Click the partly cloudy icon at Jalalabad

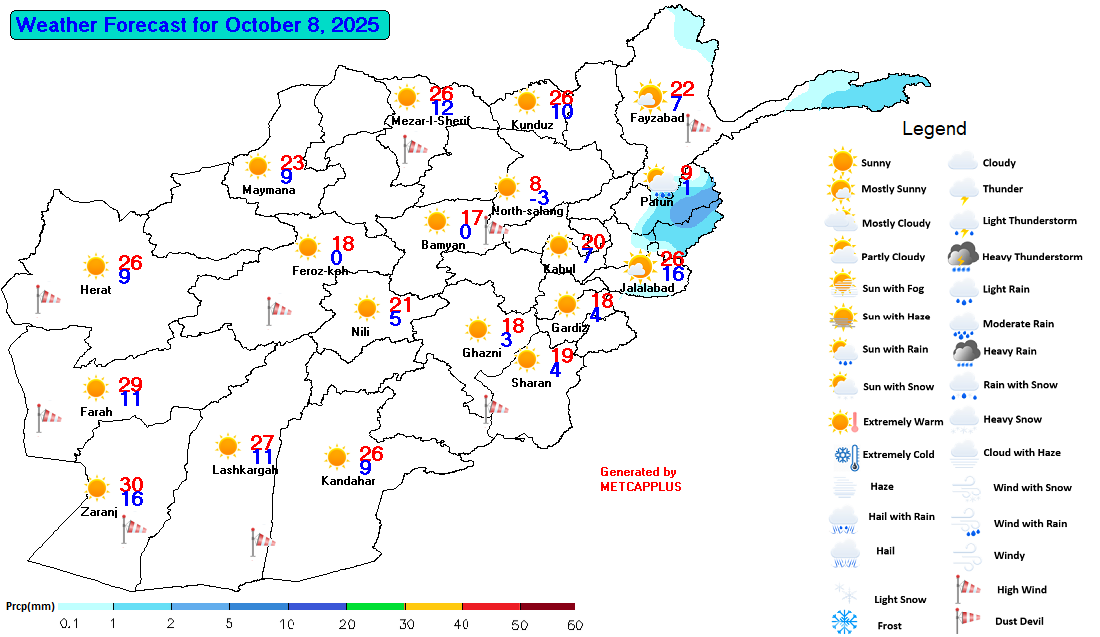(x=638, y=267)
